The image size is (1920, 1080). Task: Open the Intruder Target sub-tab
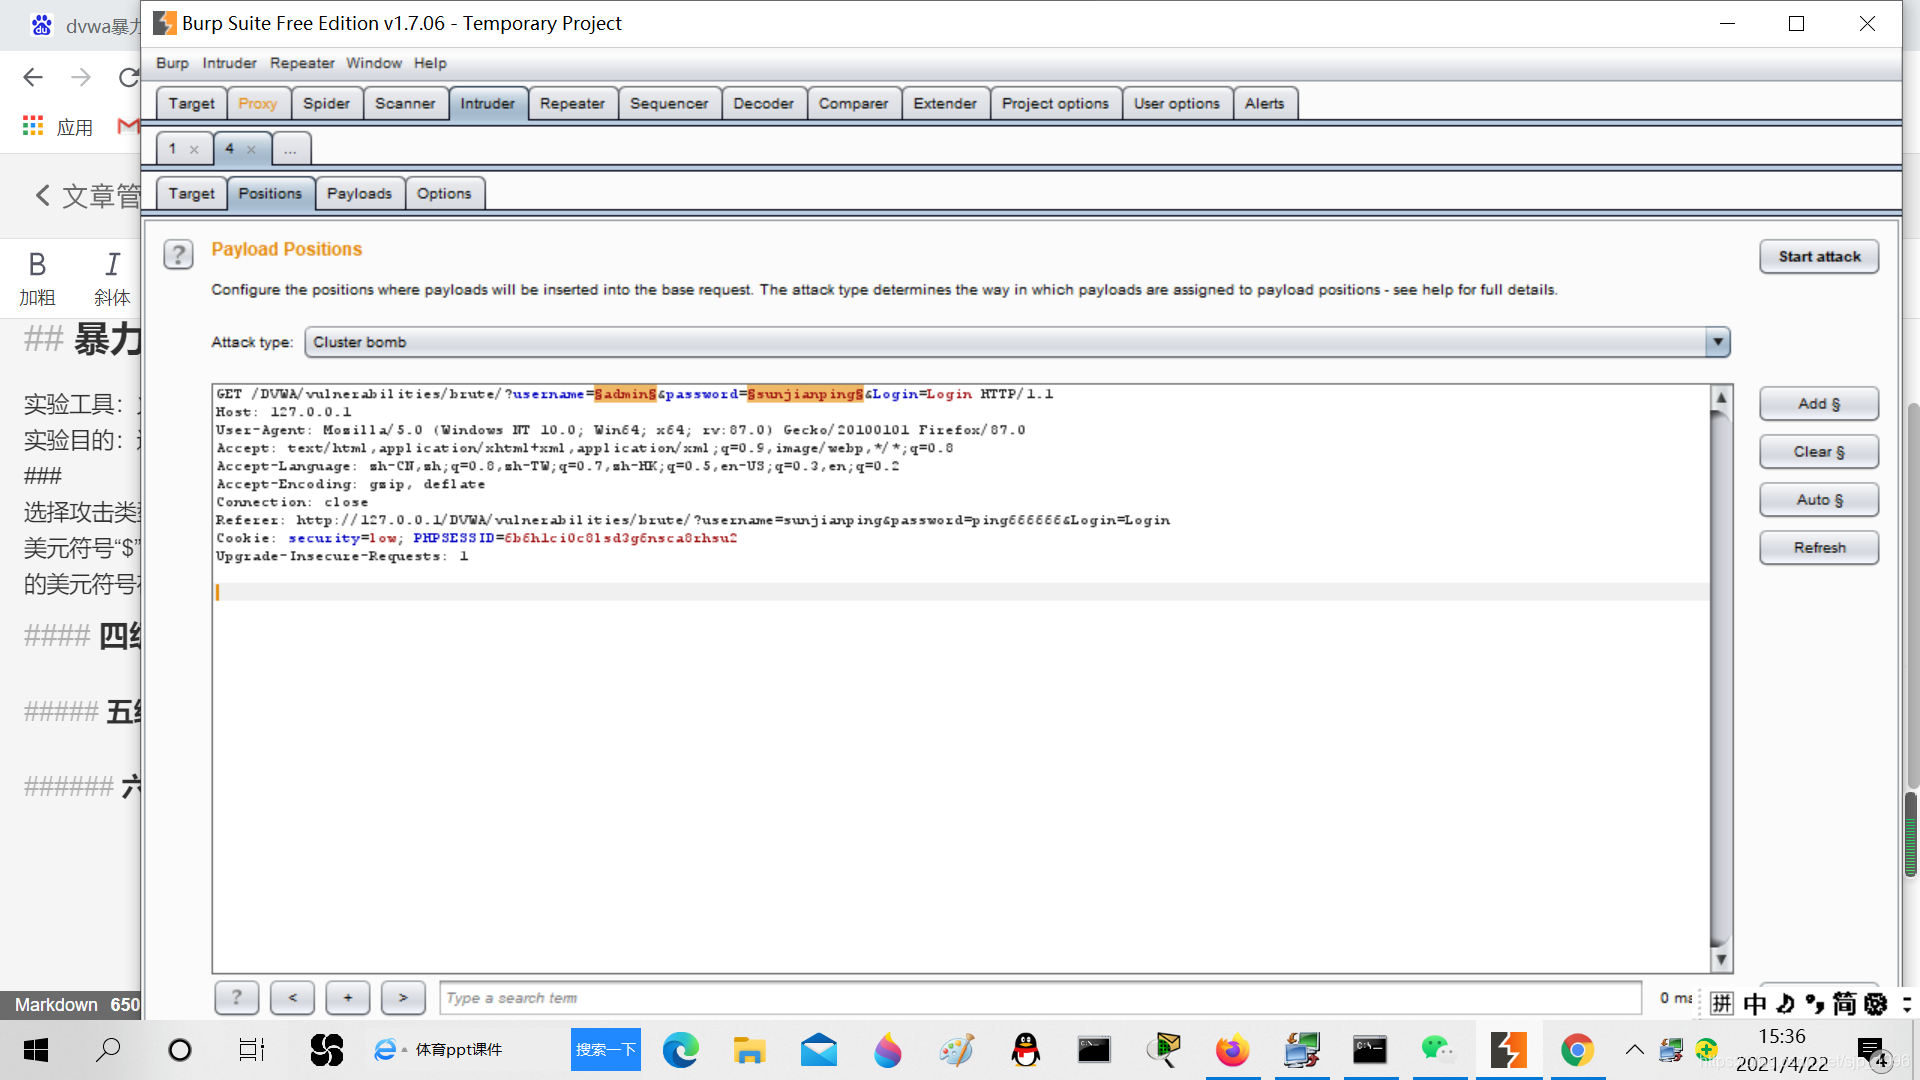tap(191, 193)
